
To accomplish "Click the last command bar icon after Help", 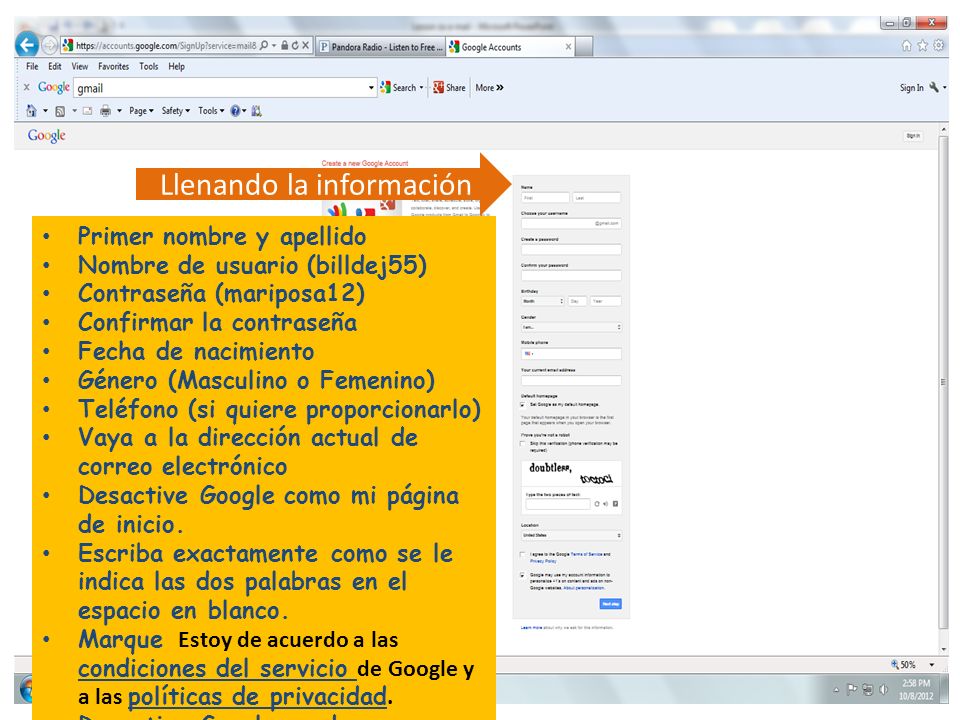I will tap(257, 111).
